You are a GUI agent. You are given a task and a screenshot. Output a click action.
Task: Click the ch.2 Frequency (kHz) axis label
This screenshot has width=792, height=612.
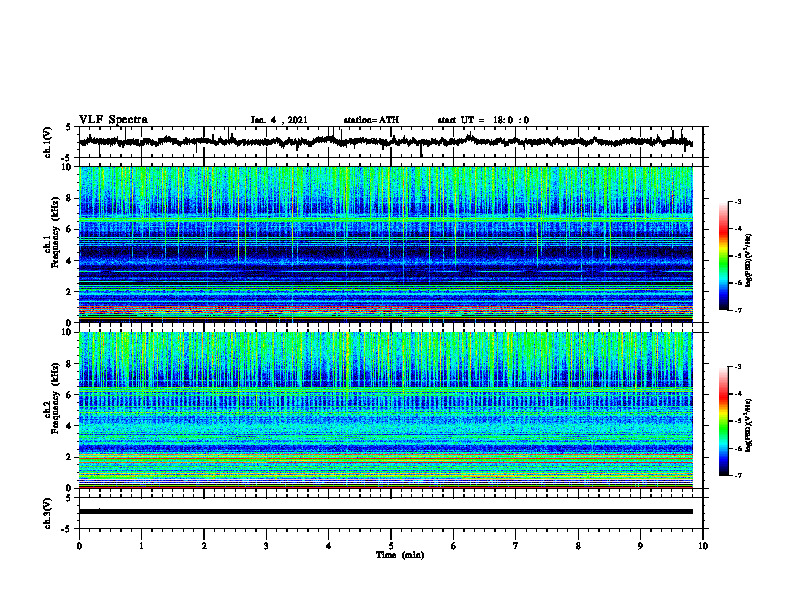point(52,398)
